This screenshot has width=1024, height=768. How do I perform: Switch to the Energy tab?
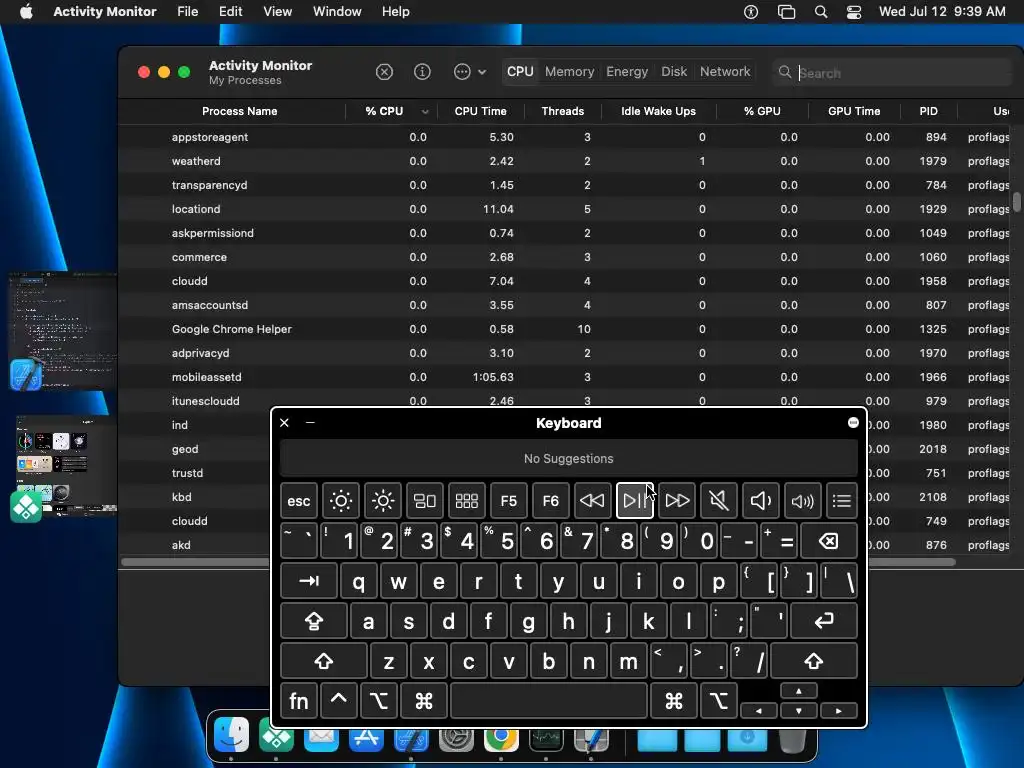(x=627, y=72)
